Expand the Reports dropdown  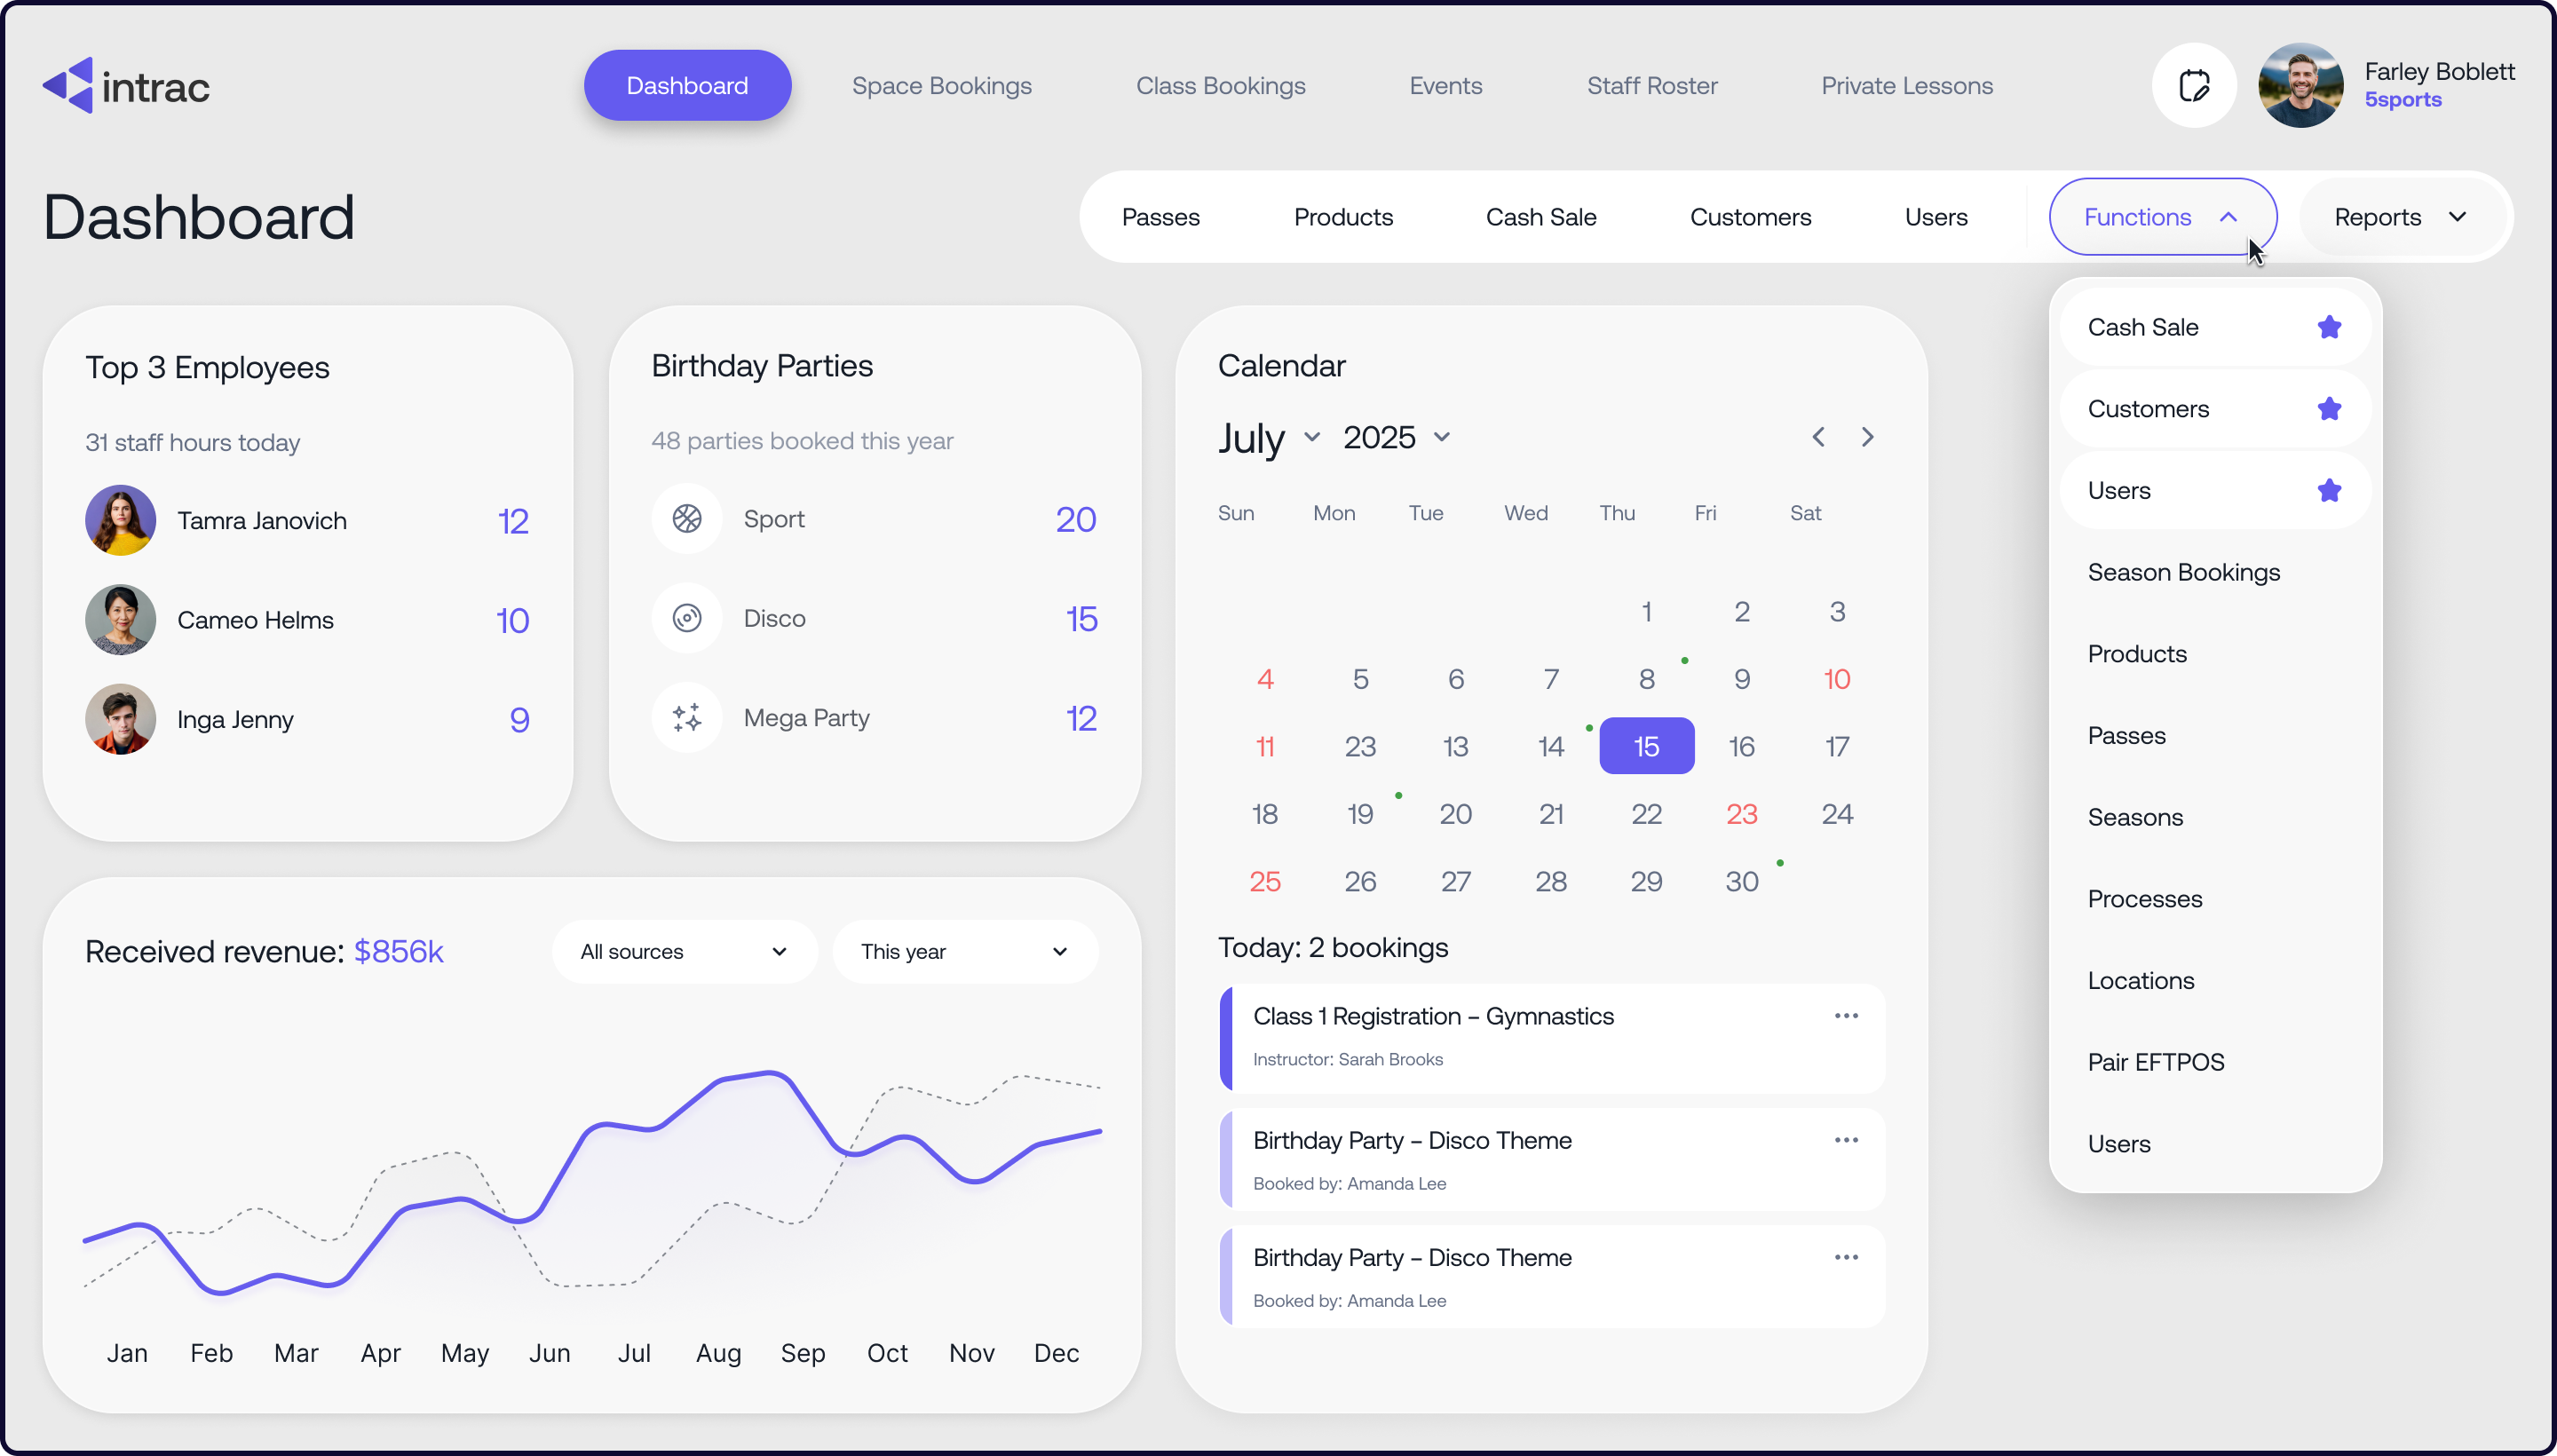[x=2400, y=217]
